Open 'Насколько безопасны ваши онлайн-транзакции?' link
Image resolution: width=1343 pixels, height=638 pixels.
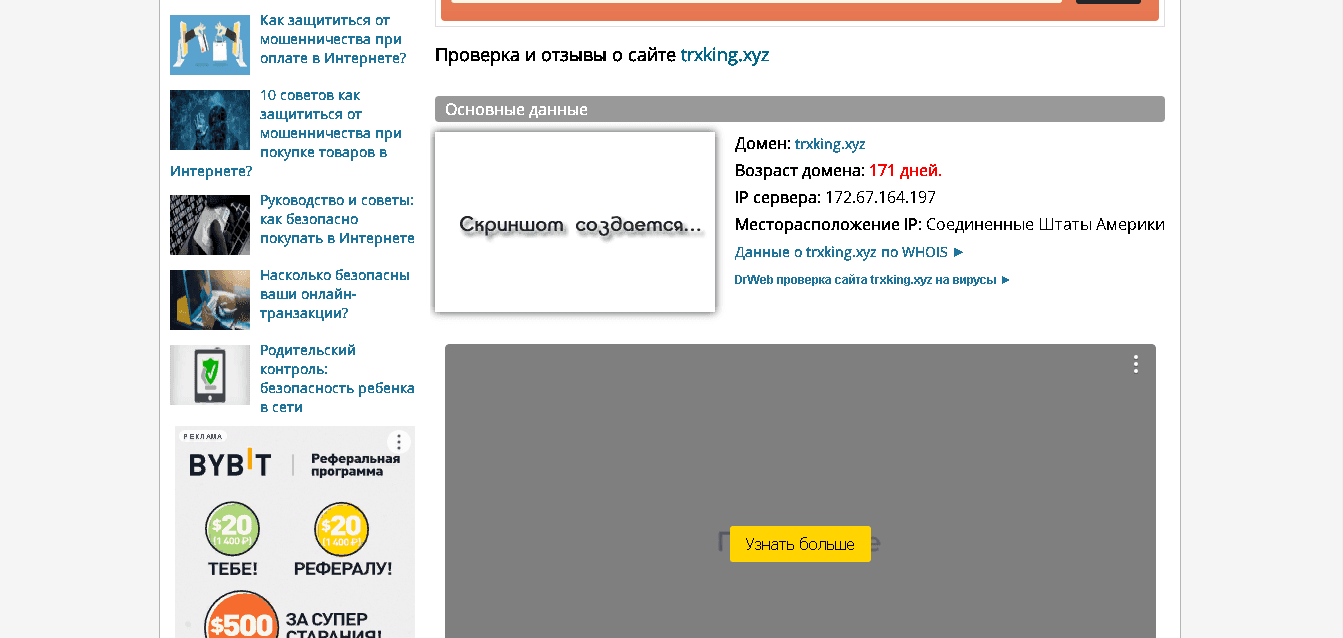click(334, 294)
